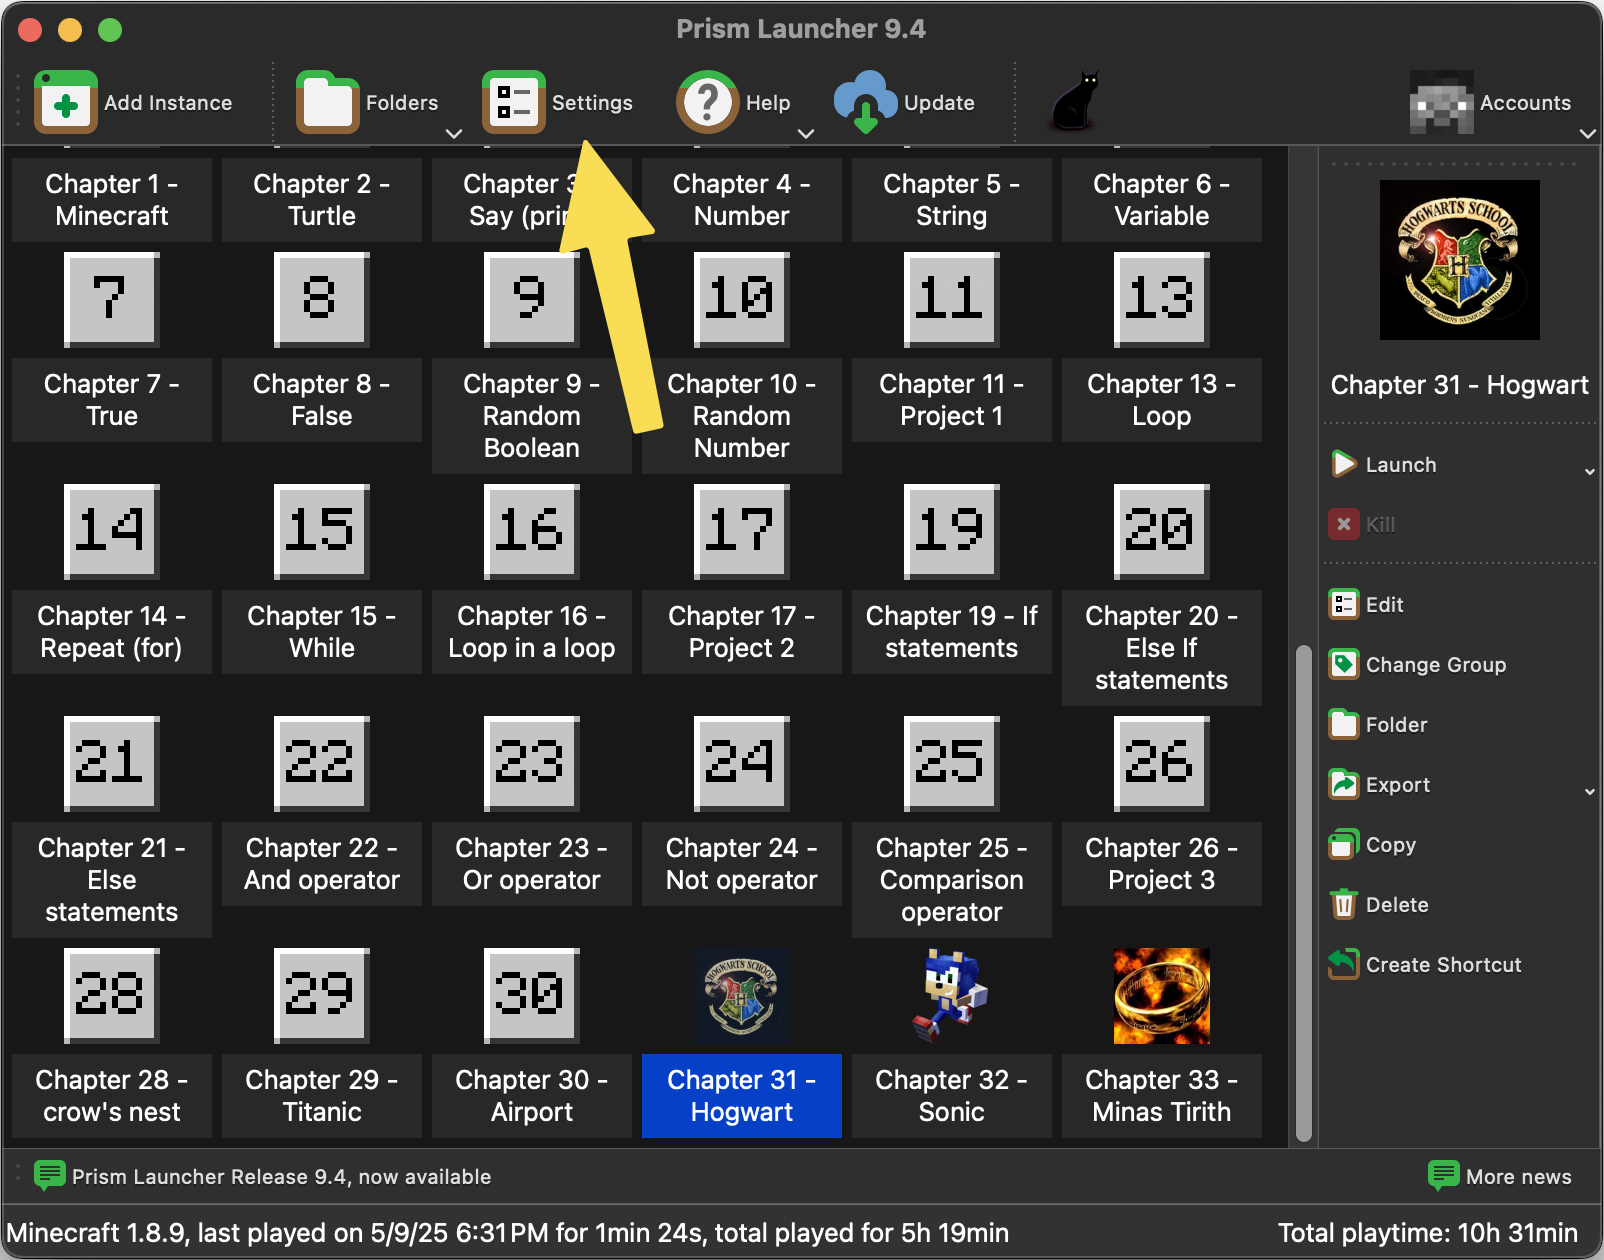Click the Delete trash icon
This screenshot has width=1604, height=1260.
tap(1343, 904)
